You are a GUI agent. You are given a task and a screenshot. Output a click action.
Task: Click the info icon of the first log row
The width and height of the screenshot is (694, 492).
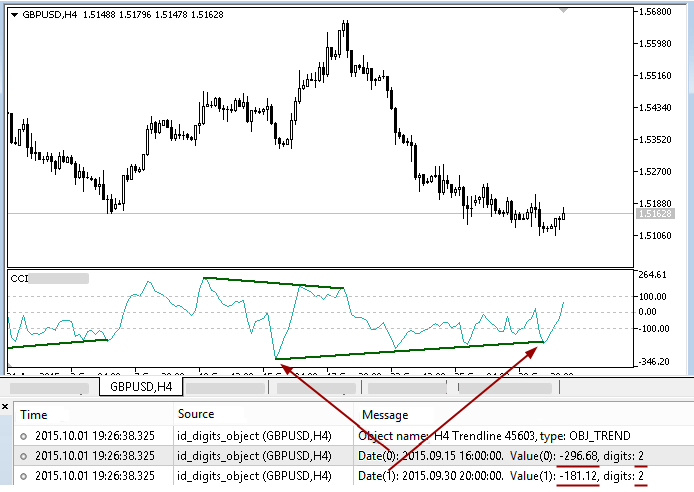(23, 436)
